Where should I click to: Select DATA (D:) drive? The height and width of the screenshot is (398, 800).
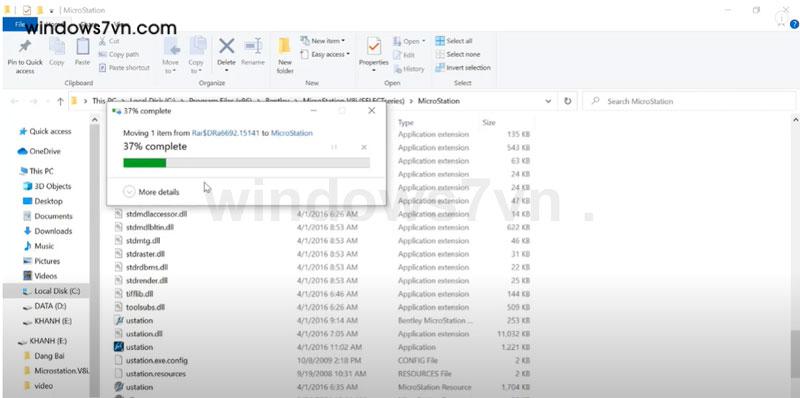point(45,306)
